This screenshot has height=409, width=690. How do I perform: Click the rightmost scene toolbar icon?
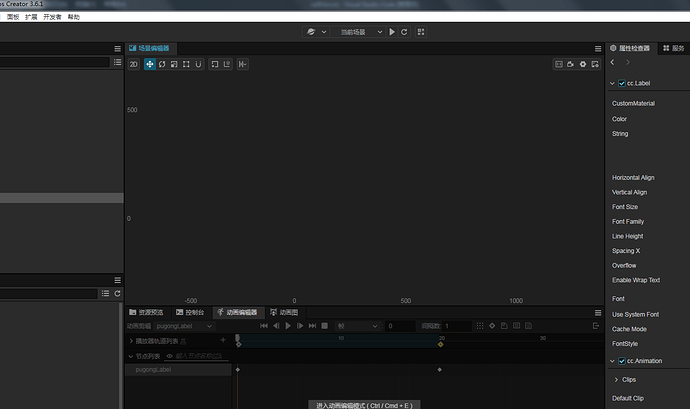[x=595, y=64]
